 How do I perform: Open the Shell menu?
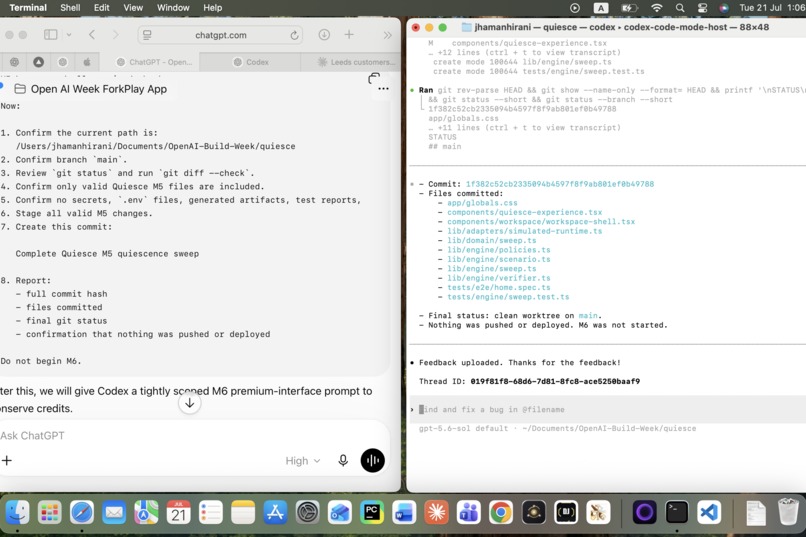click(x=70, y=8)
